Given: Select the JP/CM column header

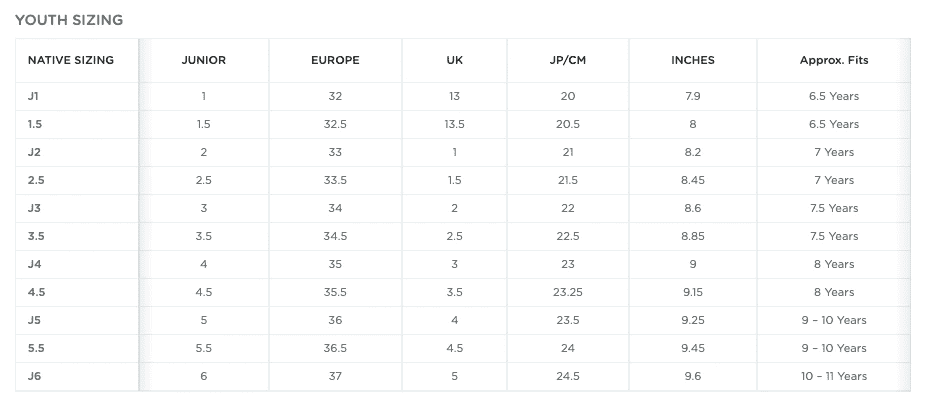Looking at the screenshot, I should (x=568, y=60).
